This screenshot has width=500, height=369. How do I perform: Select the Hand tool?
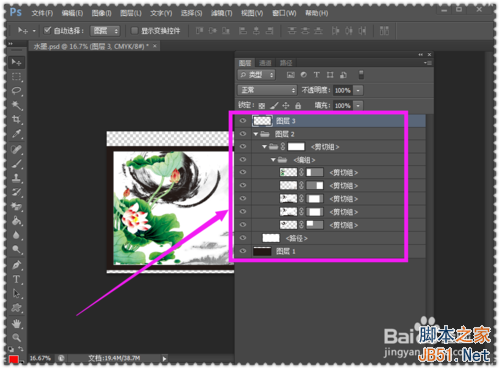(x=16, y=323)
